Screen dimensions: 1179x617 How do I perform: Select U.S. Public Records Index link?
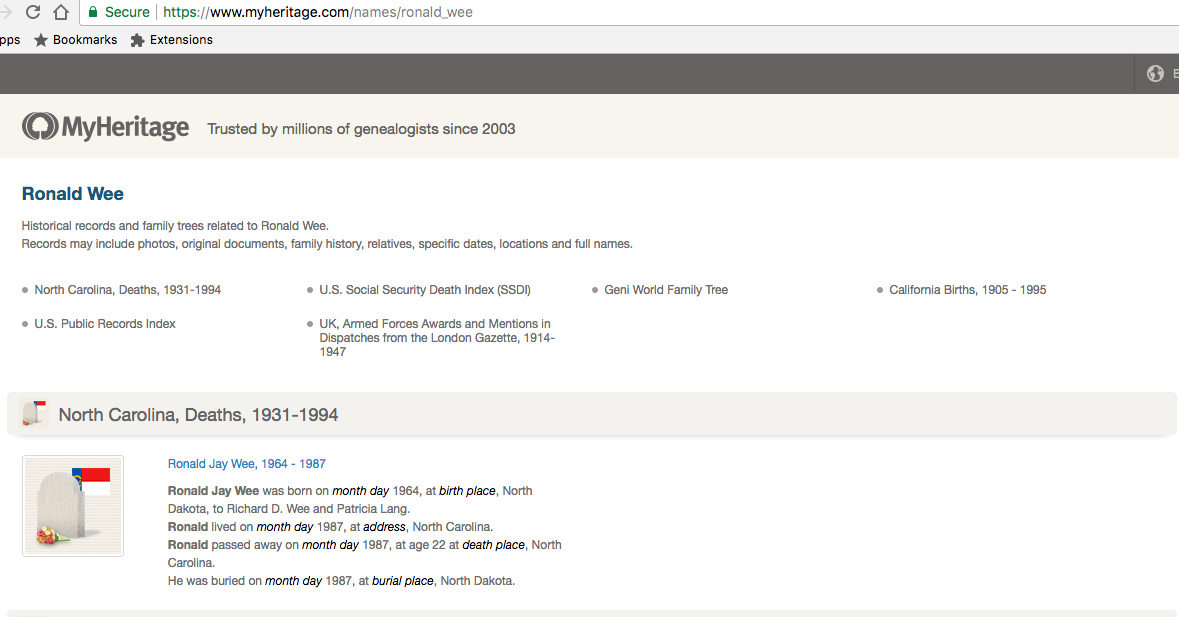pyautogui.click(x=105, y=324)
